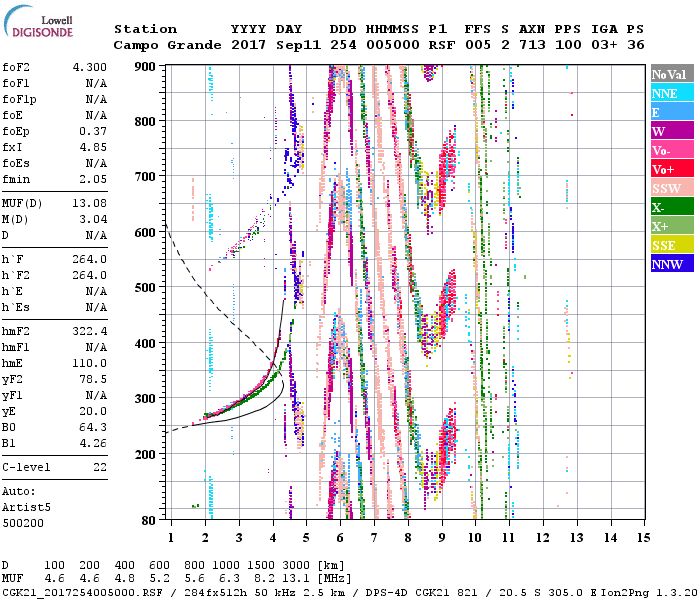The height and width of the screenshot is (600, 700).
Task: Select the SSE yellow legend swatch
Action: click(x=672, y=245)
